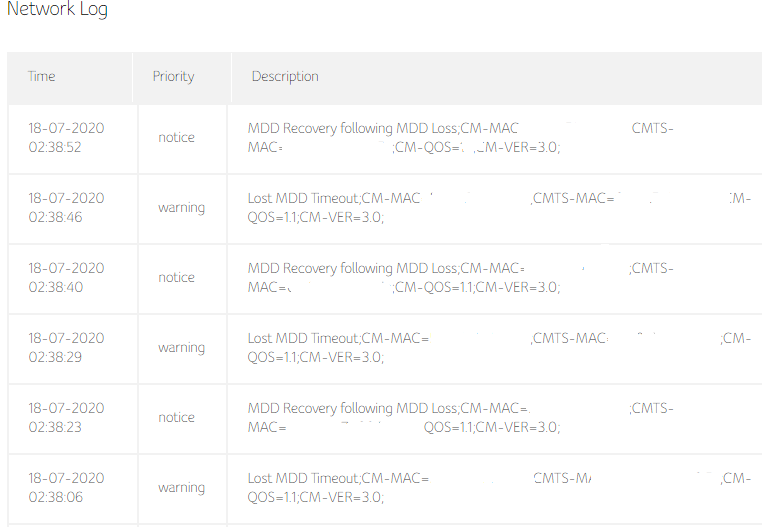Select the 02:38:52 timestamp cell

tap(66, 138)
